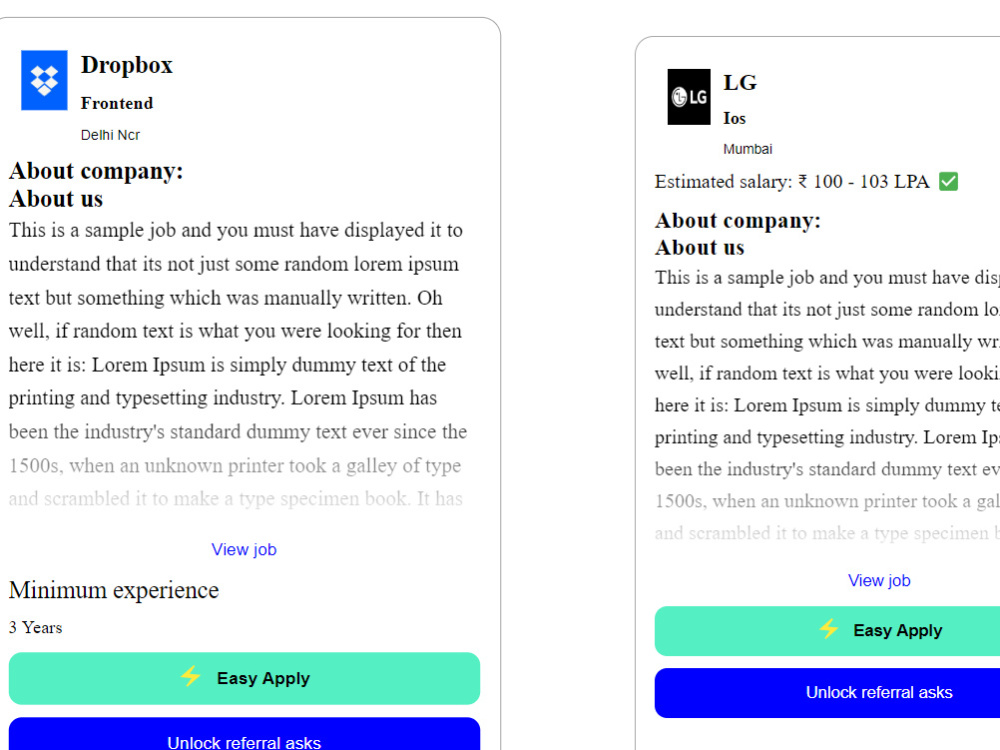
Task: Click the 3 Years experience value
Action: pyautogui.click(x=36, y=628)
